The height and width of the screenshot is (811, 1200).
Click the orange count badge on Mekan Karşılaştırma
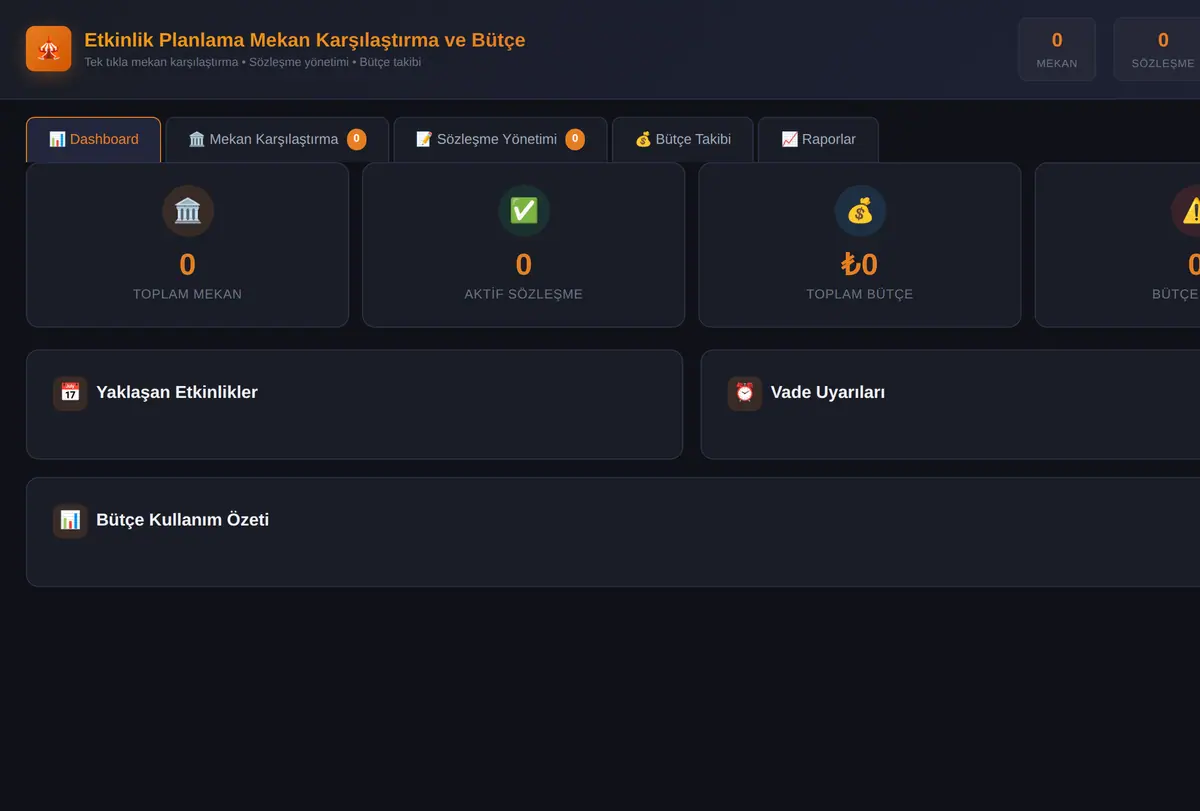pyautogui.click(x=357, y=140)
